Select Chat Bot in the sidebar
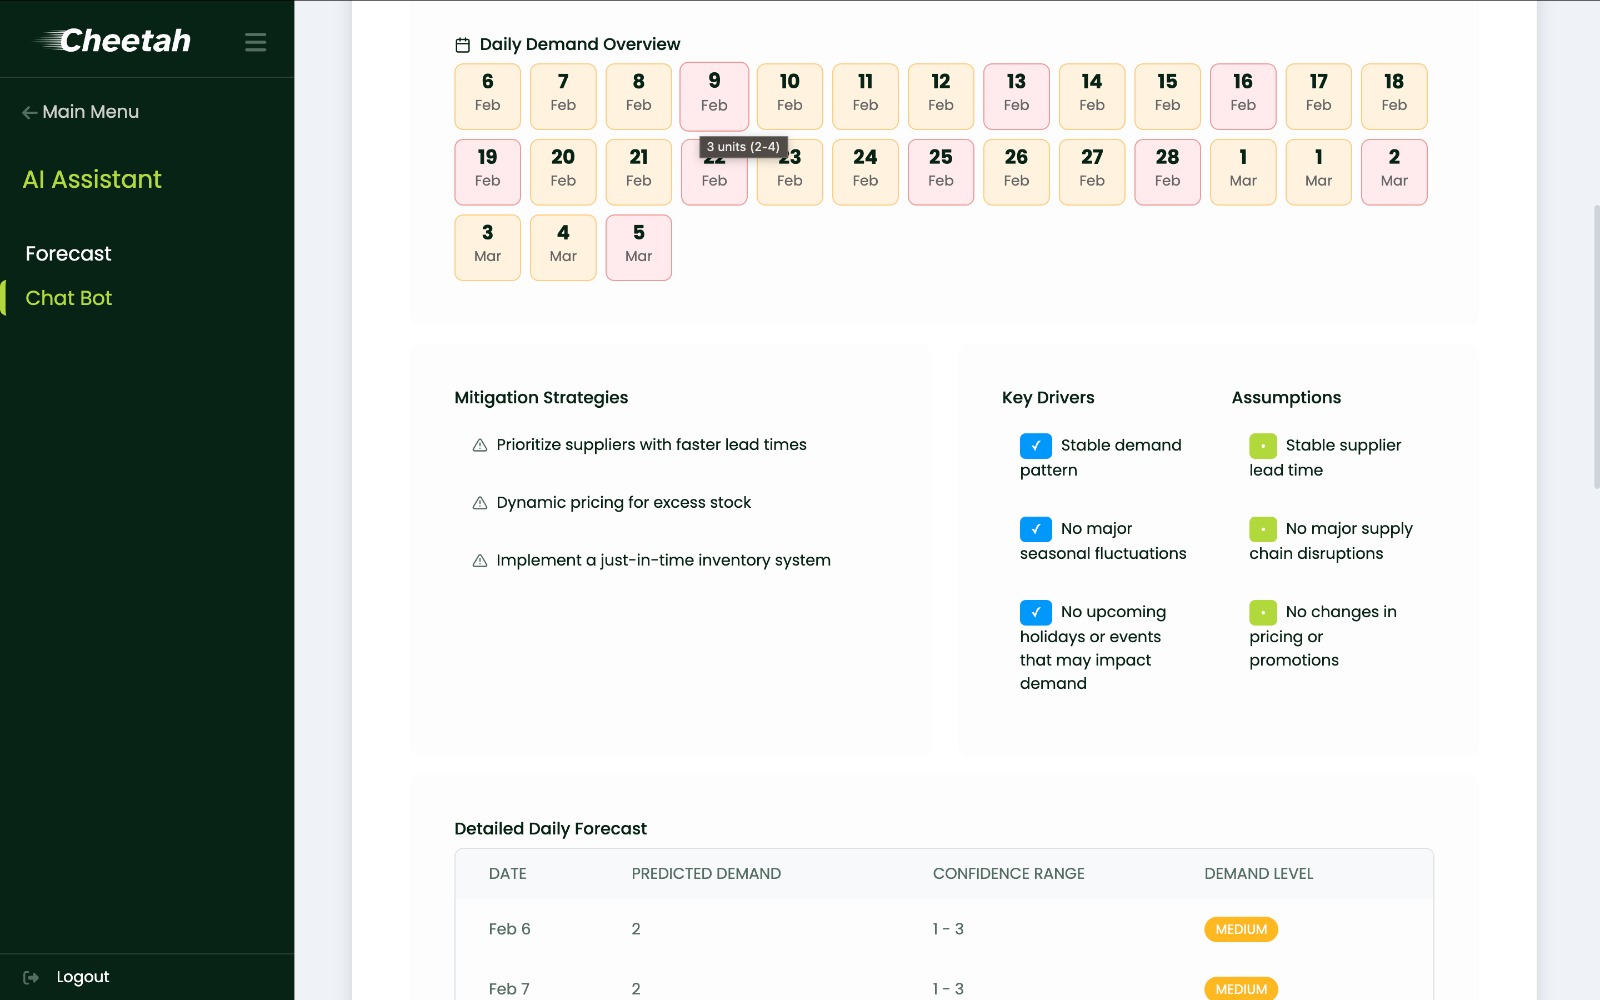The height and width of the screenshot is (1000, 1600). tap(68, 298)
